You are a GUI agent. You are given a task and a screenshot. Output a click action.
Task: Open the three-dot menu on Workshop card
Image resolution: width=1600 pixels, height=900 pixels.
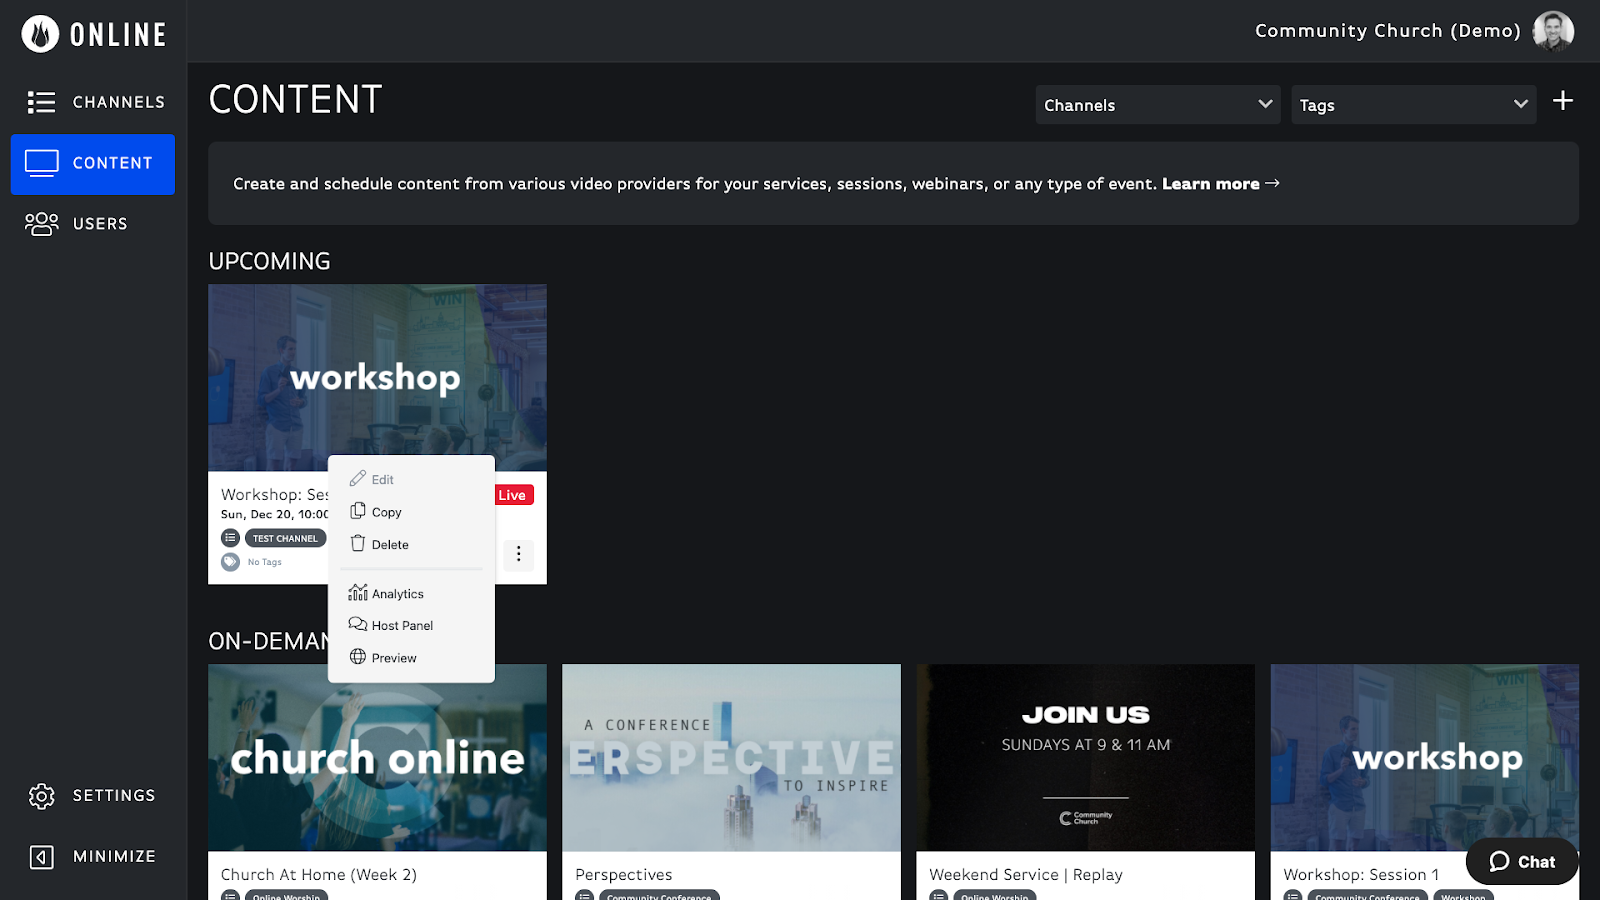click(x=518, y=554)
